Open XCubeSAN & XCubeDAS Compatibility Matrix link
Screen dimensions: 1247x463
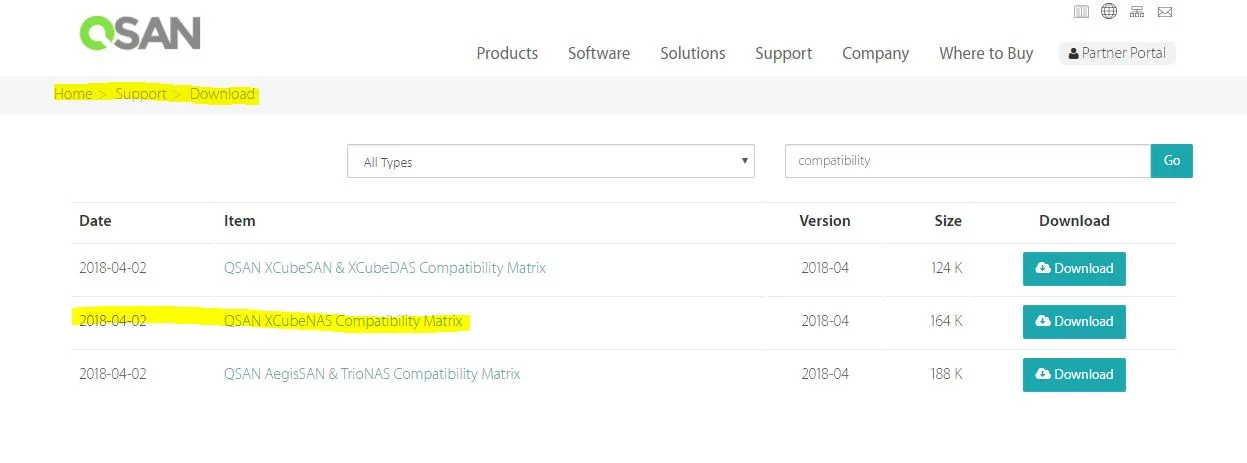click(385, 268)
